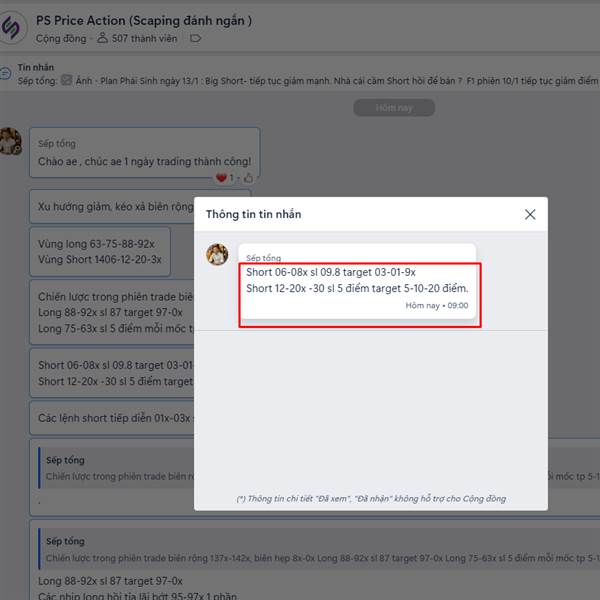
Task: Click the Cộng đồng label under group title
Action: click(61, 39)
